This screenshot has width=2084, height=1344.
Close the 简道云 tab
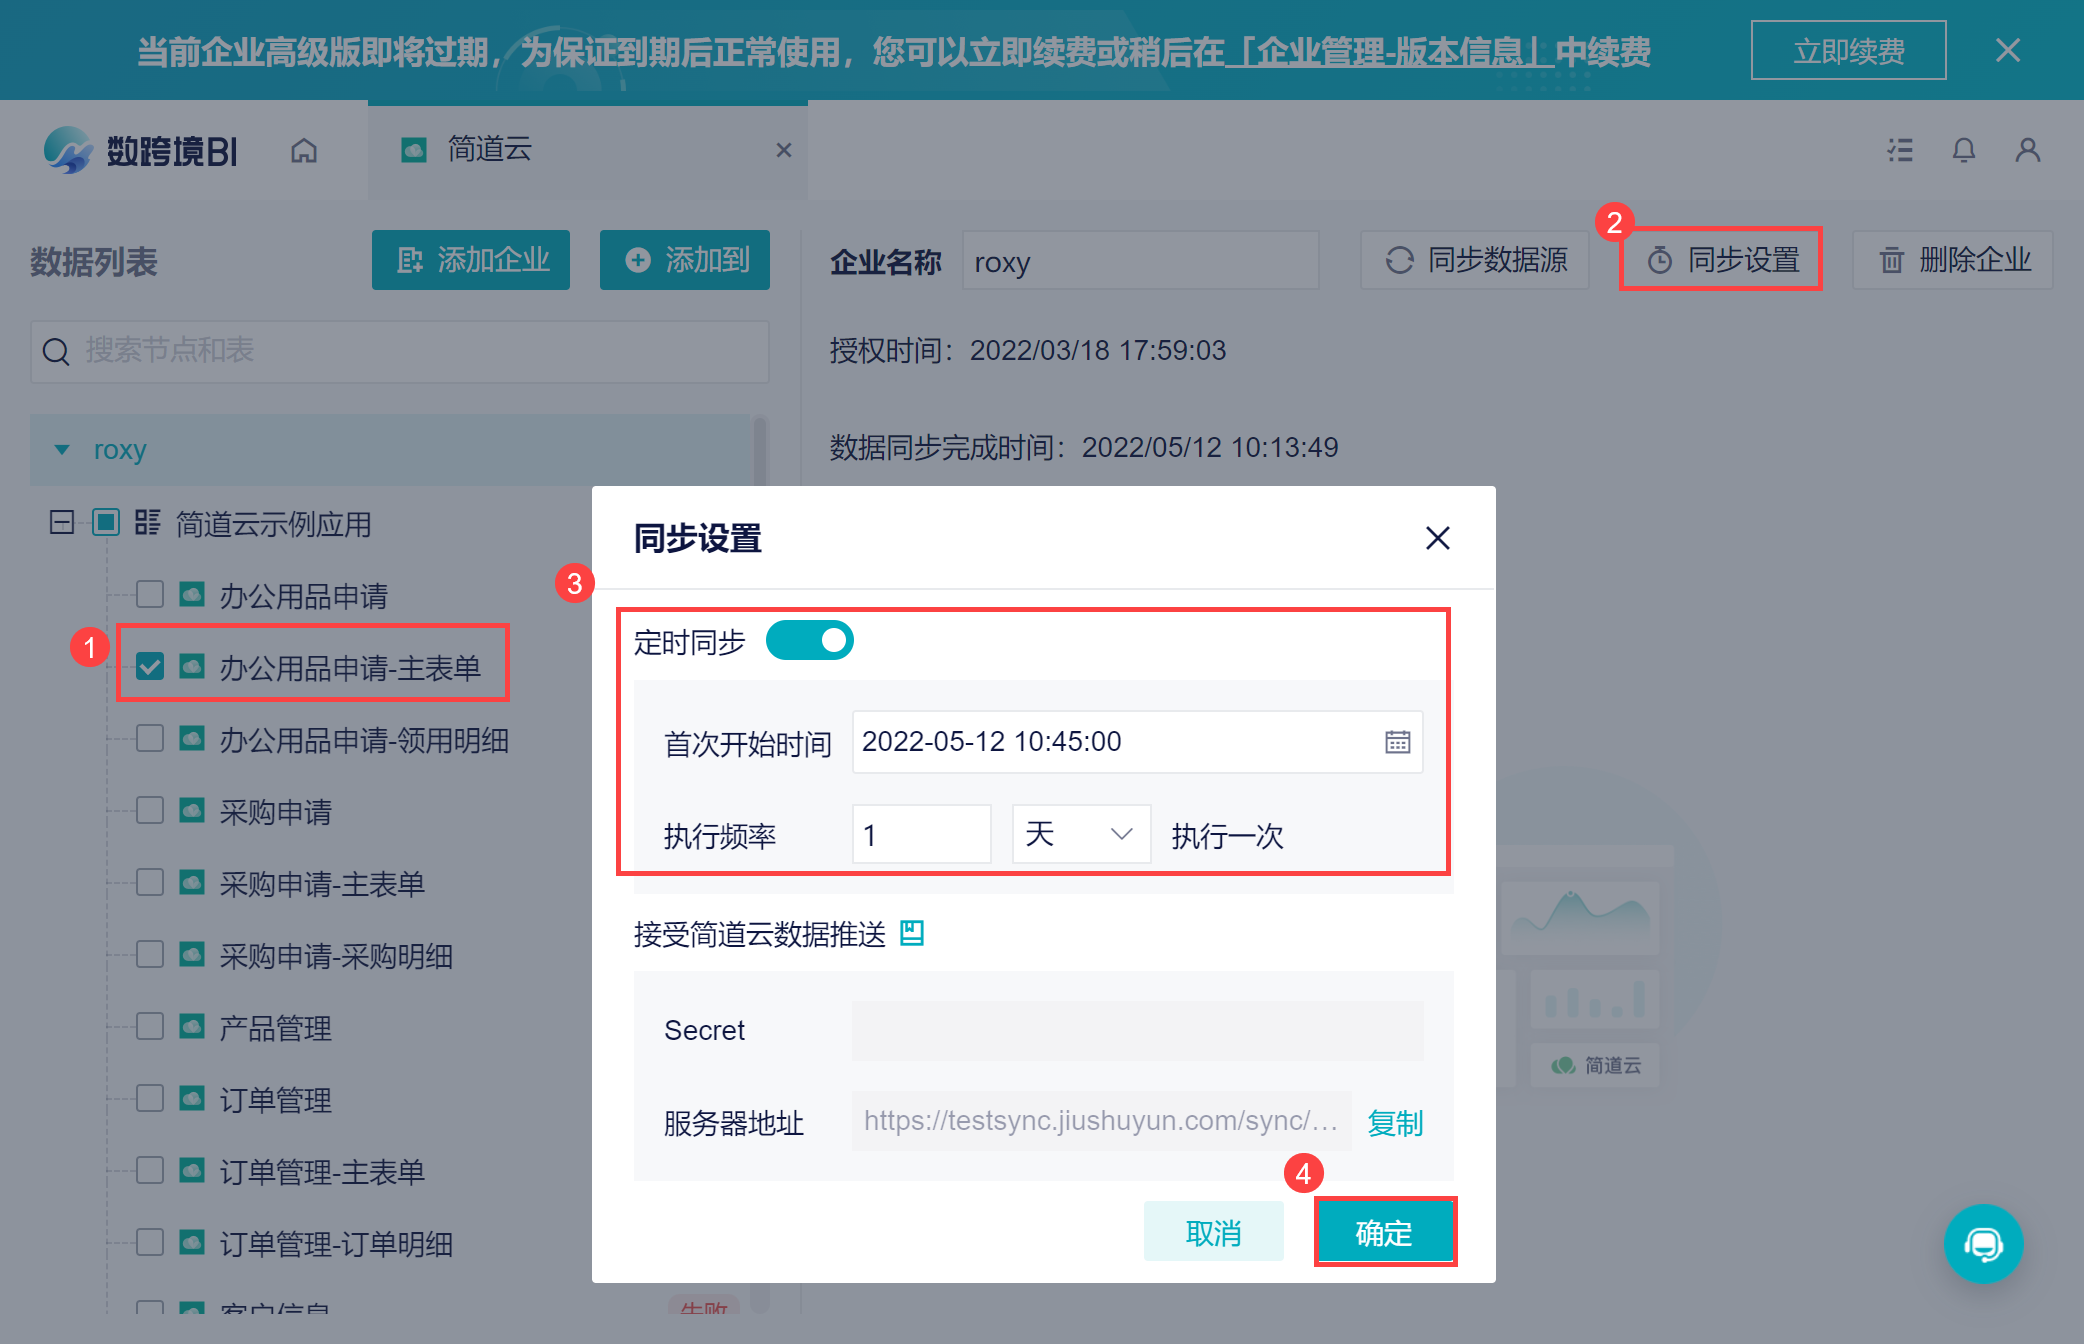click(x=784, y=150)
